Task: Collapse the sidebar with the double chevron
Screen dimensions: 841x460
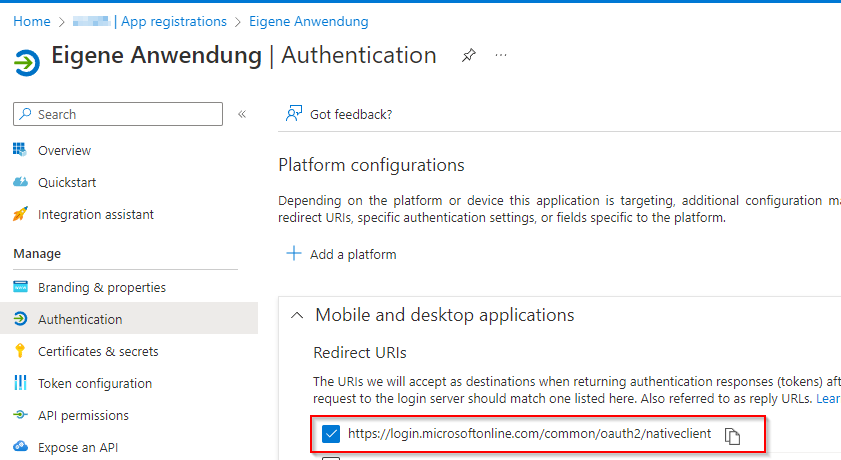Action: 242,114
